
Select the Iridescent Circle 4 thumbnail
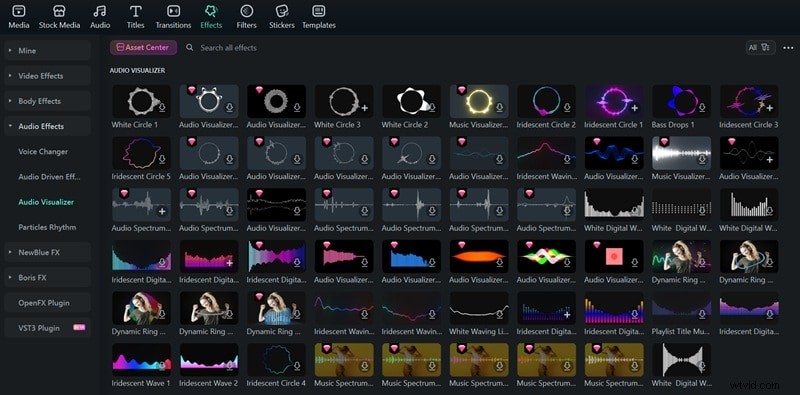pyautogui.click(x=277, y=359)
